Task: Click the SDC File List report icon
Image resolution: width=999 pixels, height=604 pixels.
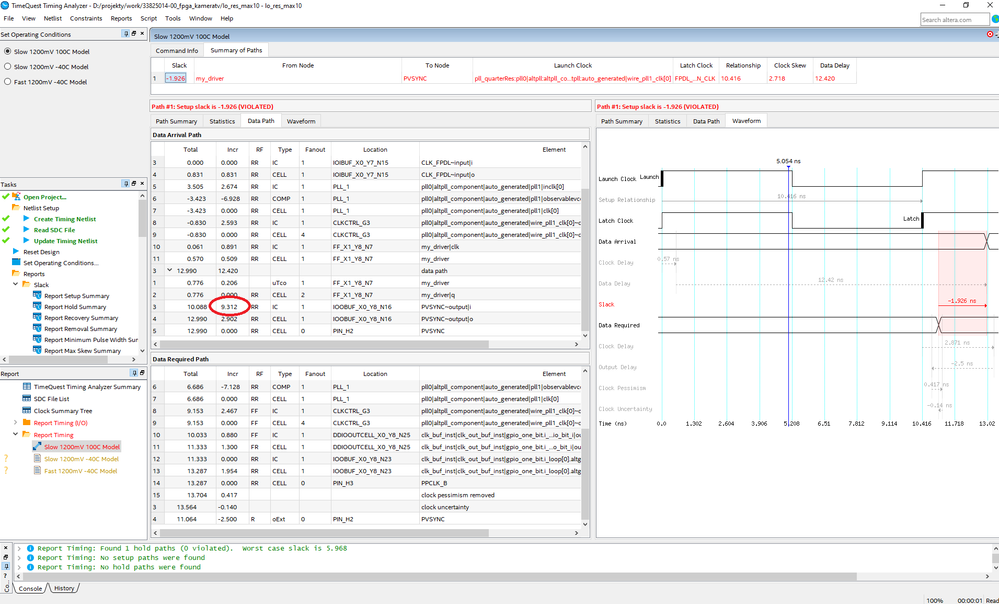Action: [26, 398]
